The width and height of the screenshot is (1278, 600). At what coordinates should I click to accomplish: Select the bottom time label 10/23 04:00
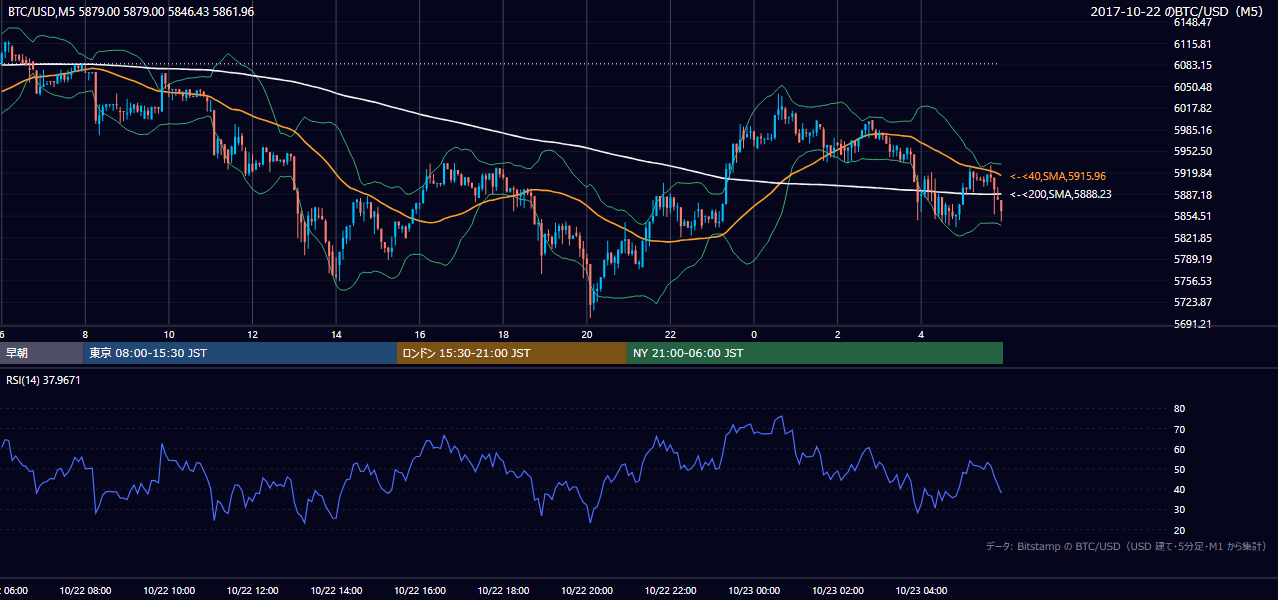point(921,591)
